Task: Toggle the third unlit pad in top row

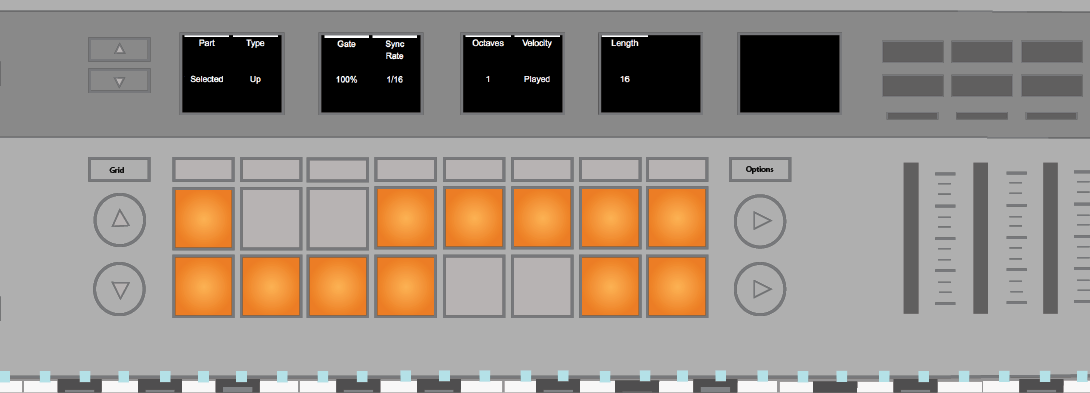Action: (338, 218)
